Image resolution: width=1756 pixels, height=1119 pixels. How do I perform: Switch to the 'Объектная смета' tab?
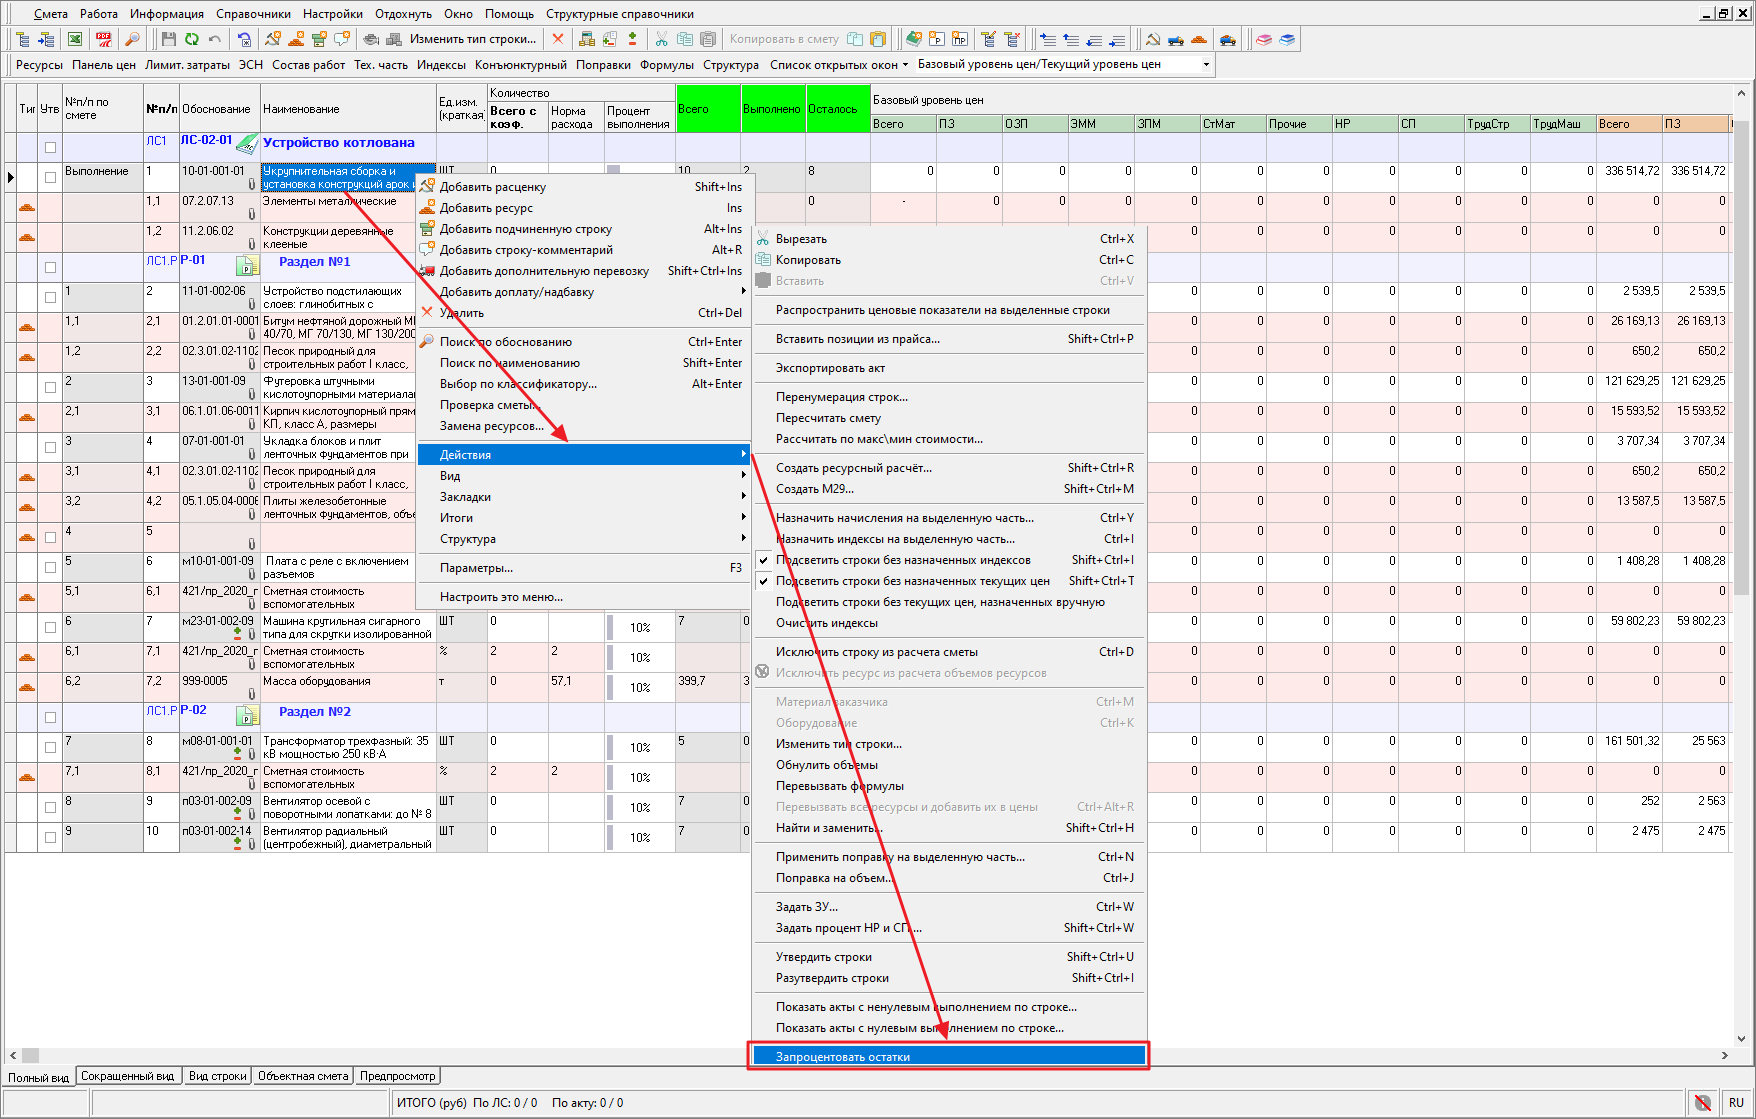[x=303, y=1076]
